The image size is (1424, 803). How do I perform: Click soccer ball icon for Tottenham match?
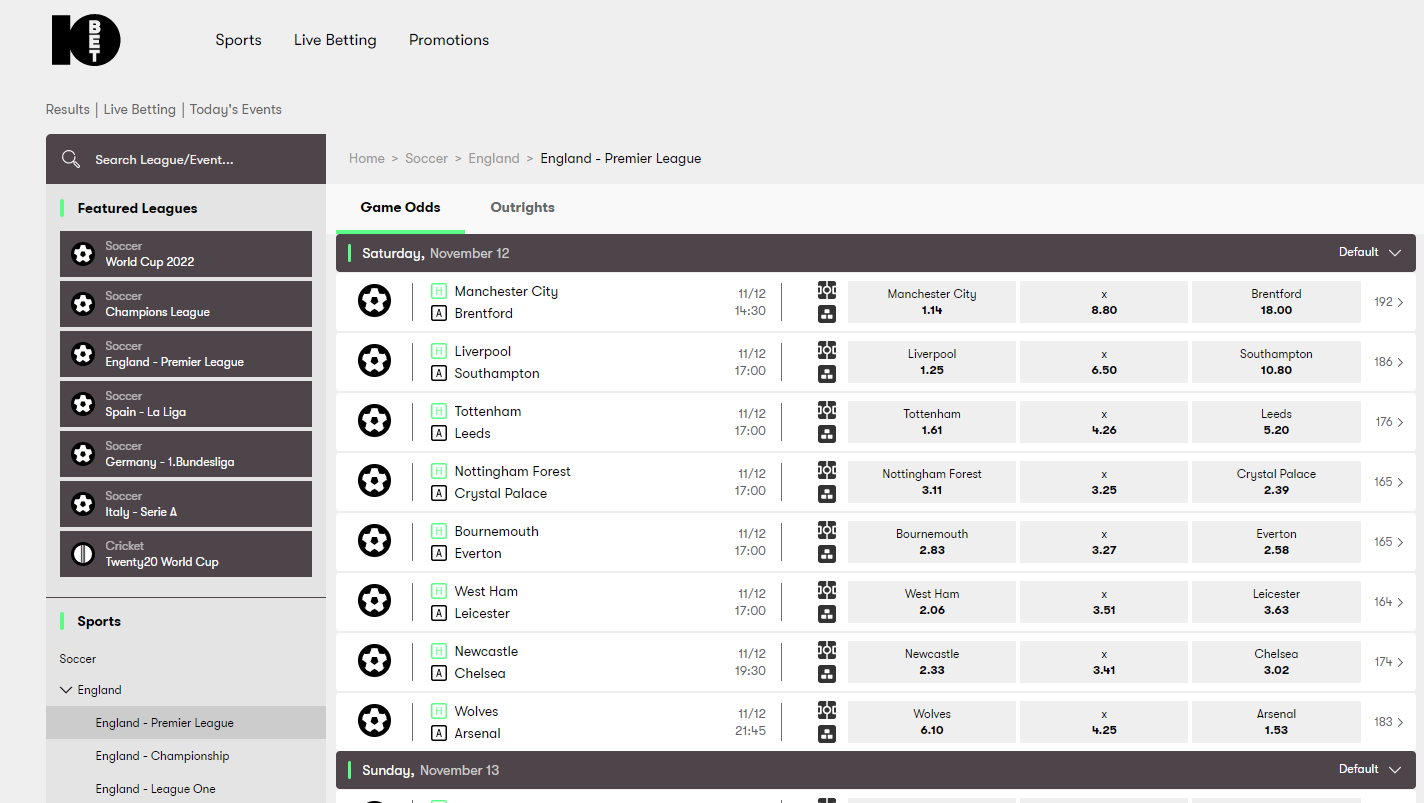tap(375, 421)
